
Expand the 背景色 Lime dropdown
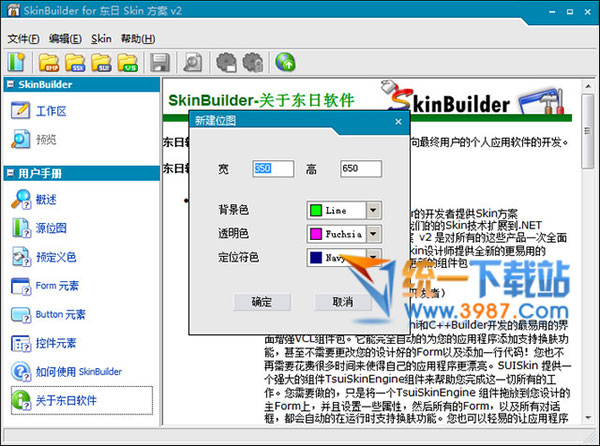pyautogui.click(x=374, y=210)
